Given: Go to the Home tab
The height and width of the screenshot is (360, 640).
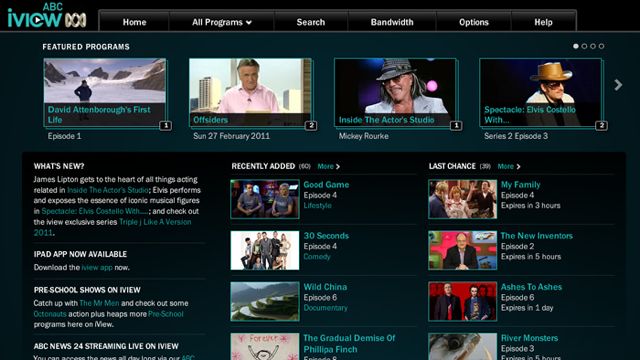Looking at the screenshot, I should tap(134, 22).
